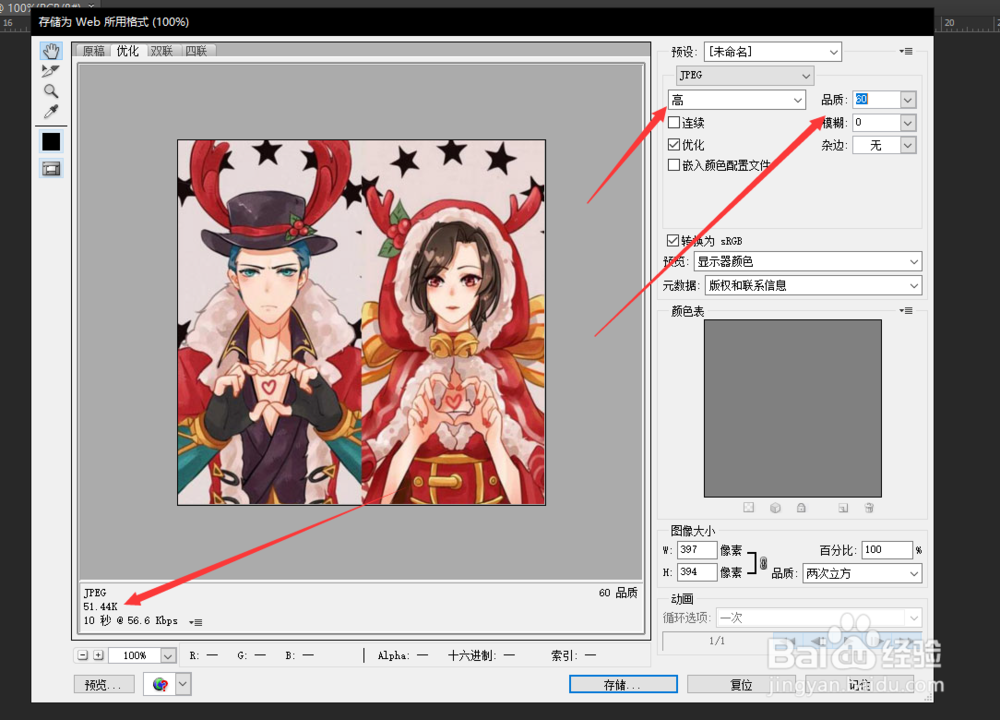Select the Hand tool

51,50
